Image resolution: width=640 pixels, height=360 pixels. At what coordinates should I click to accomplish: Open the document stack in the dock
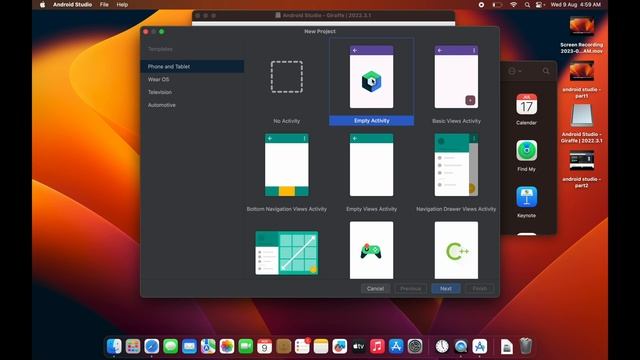[507, 346]
